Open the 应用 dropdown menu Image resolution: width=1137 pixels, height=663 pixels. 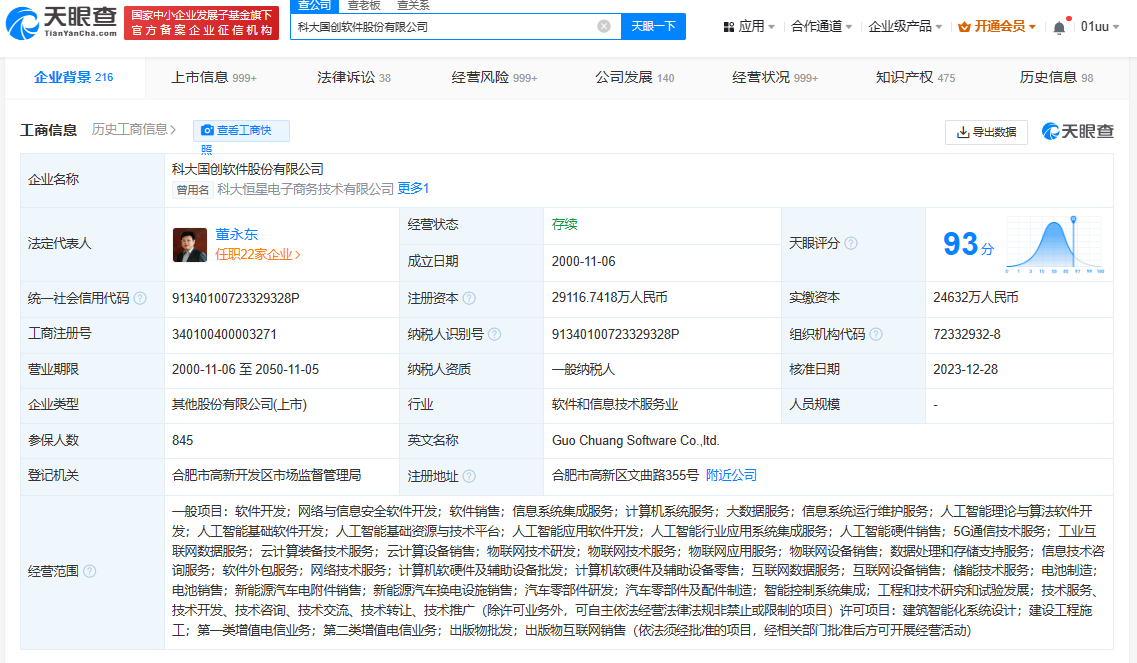click(x=748, y=27)
